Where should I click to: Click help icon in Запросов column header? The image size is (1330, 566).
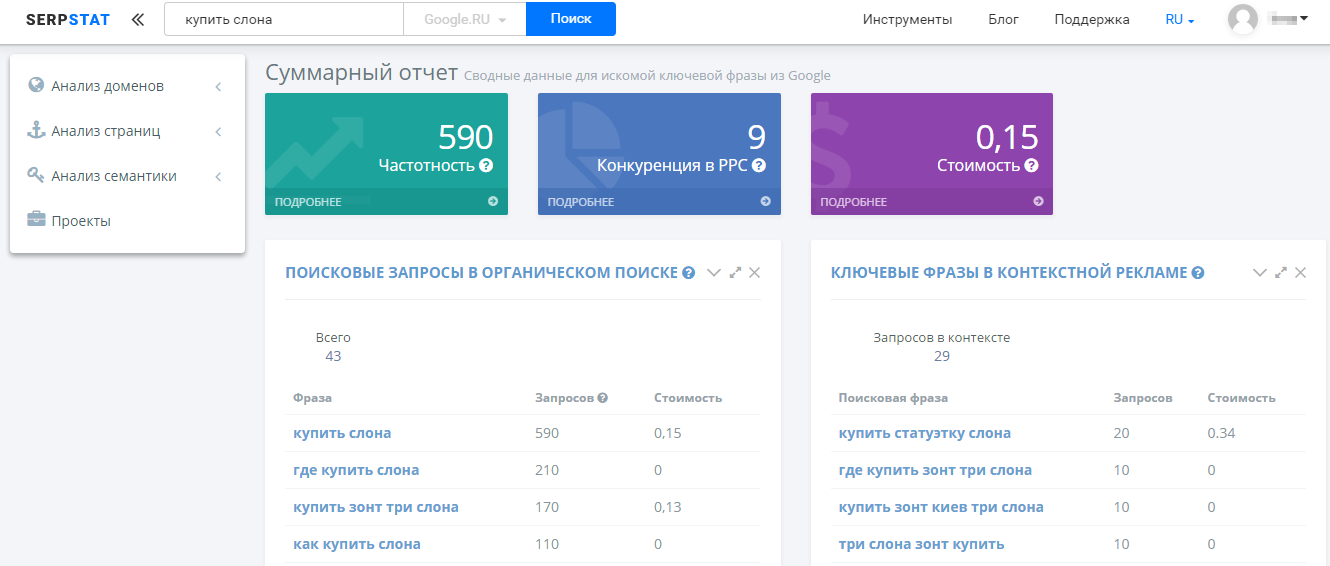click(x=603, y=398)
